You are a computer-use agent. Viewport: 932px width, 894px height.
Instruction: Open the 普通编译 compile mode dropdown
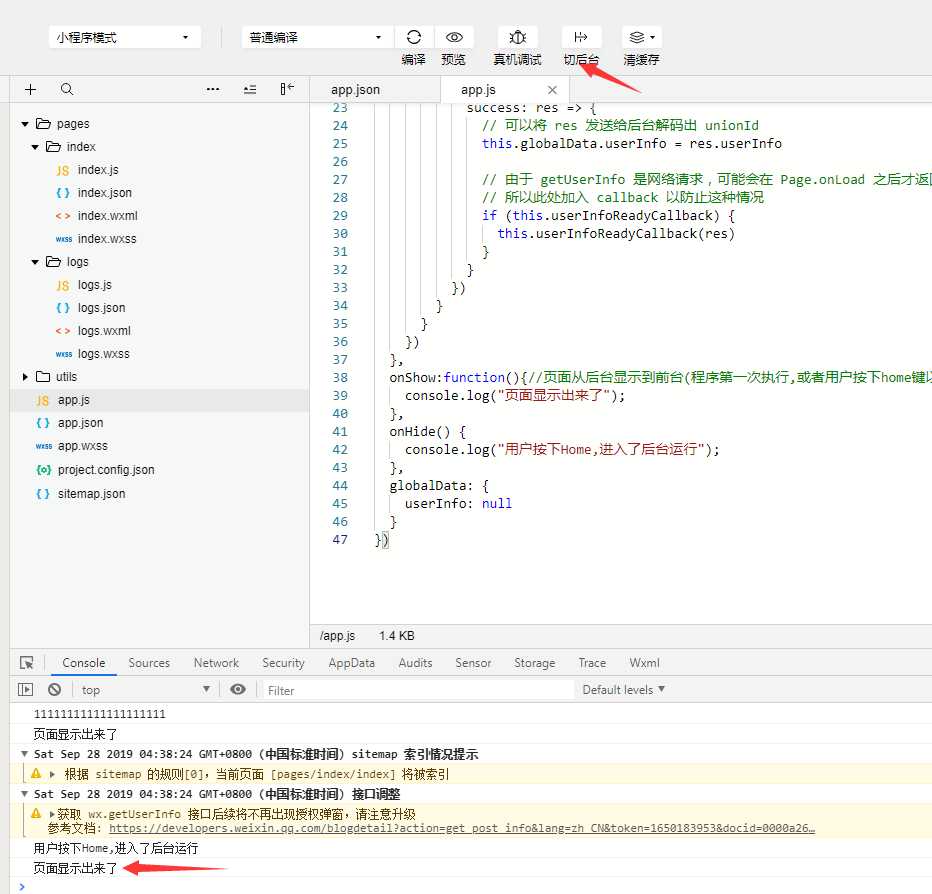317,37
